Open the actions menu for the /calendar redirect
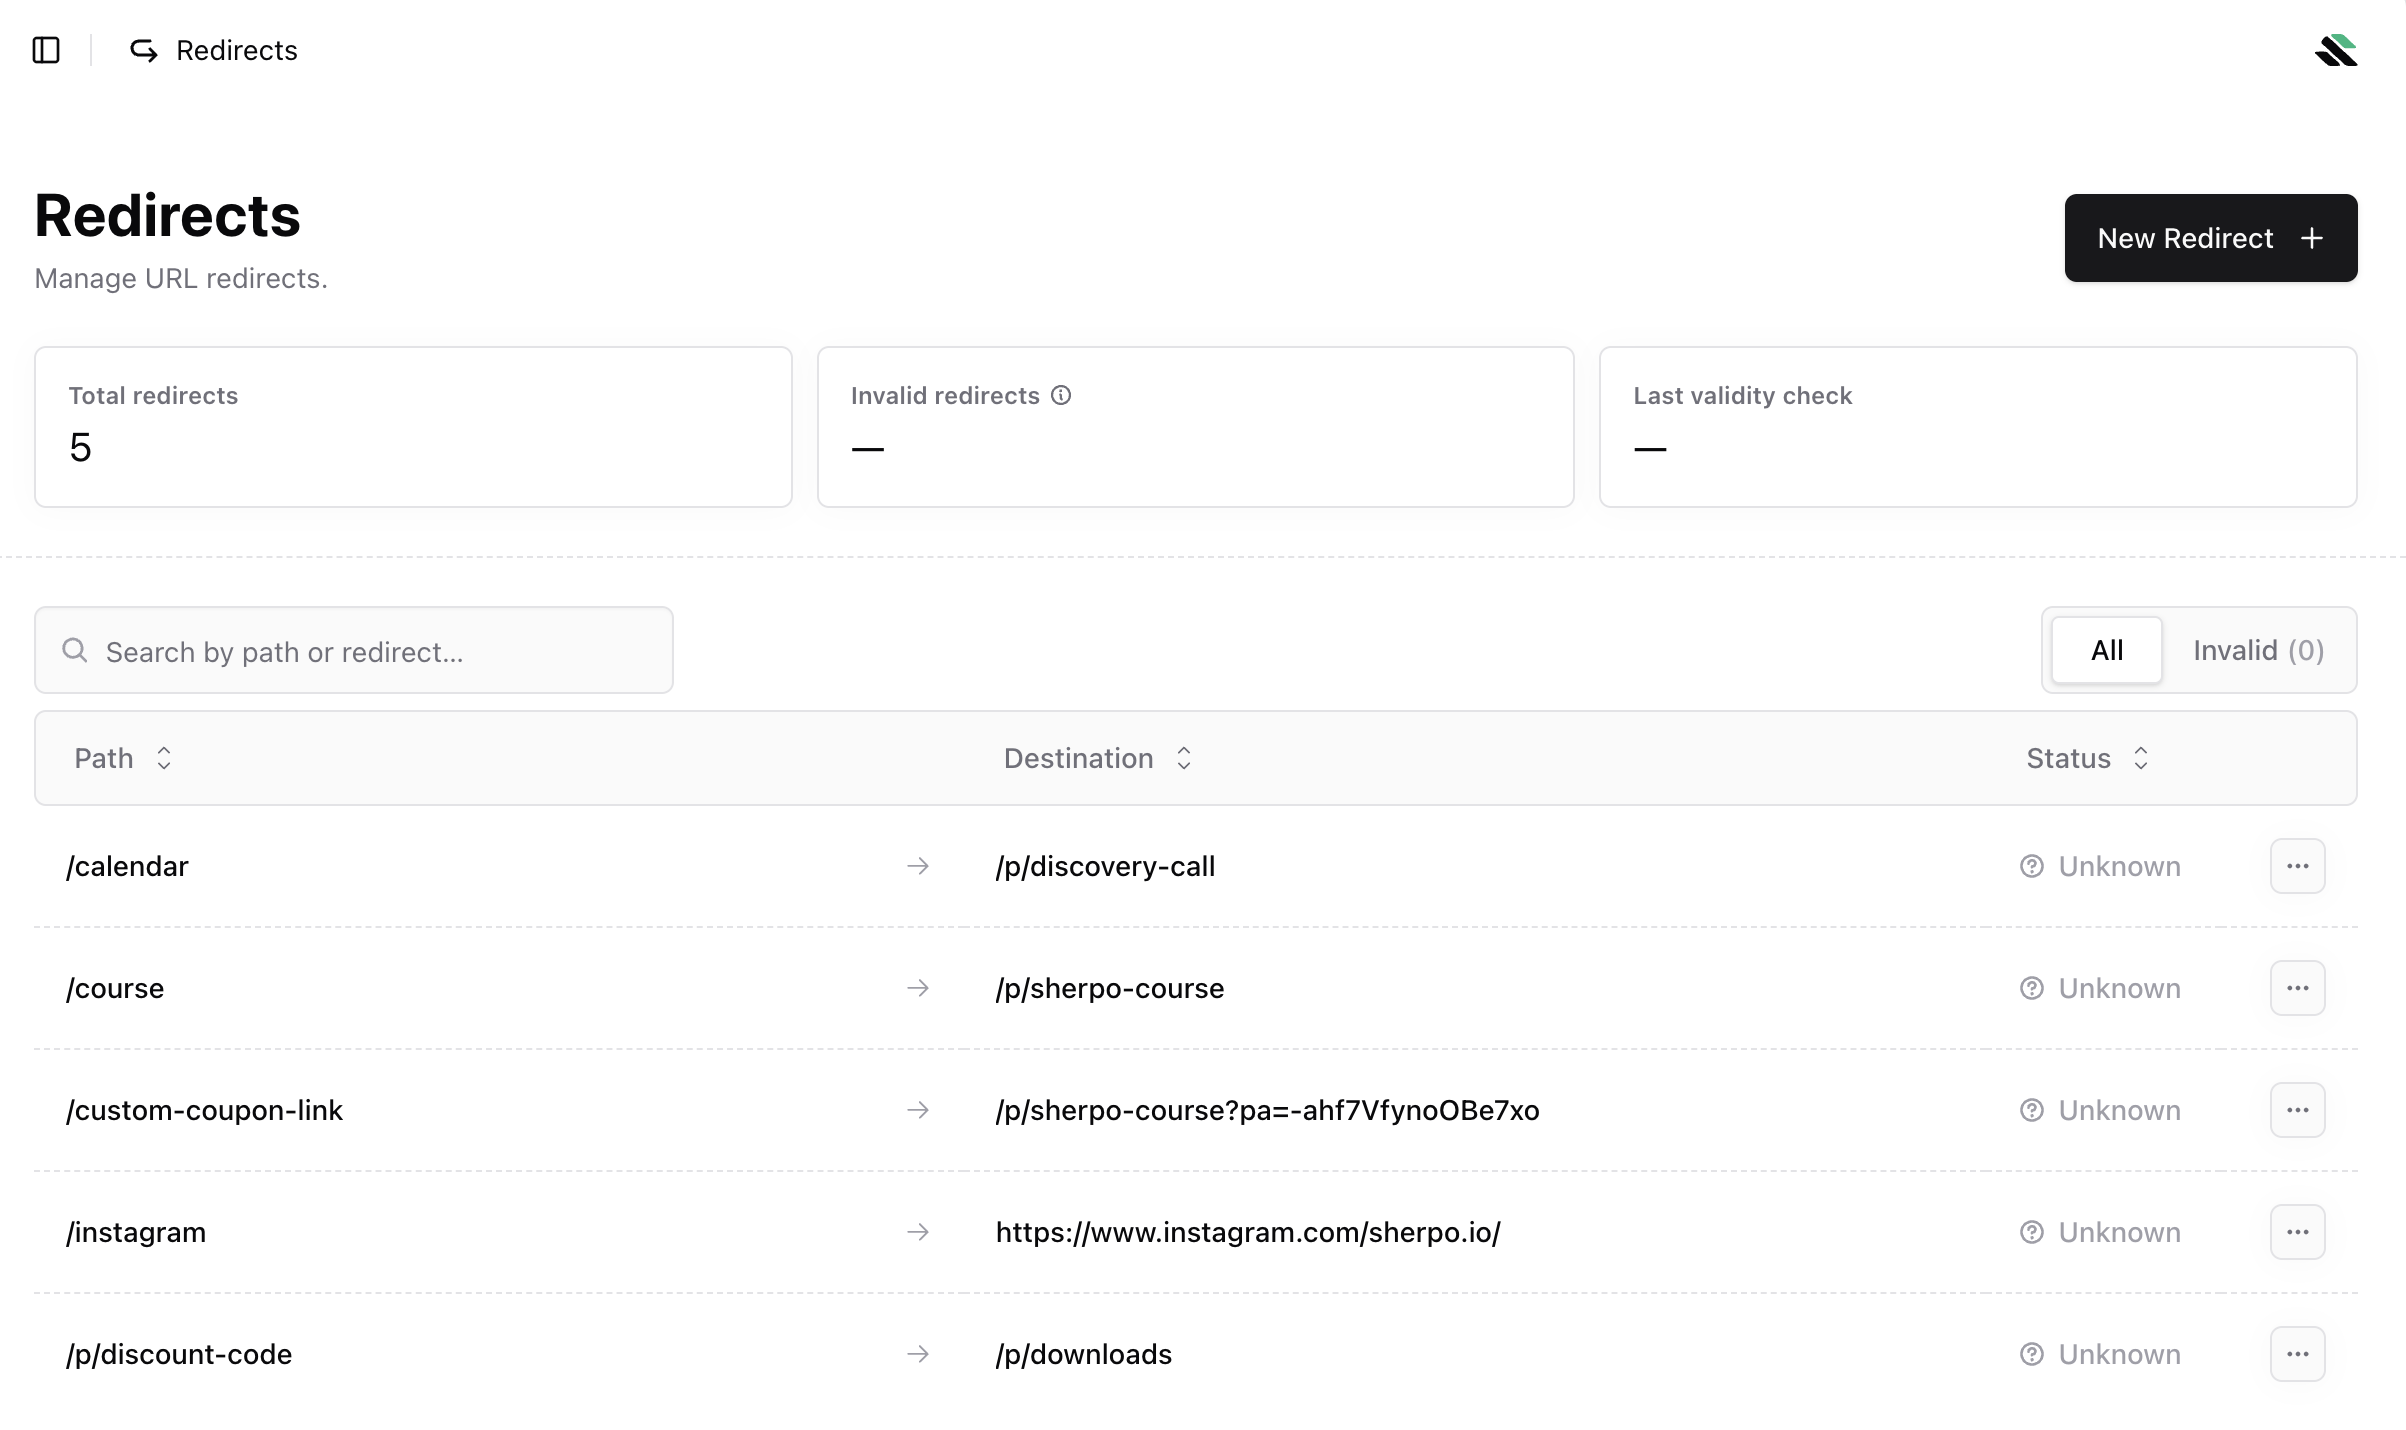This screenshot has width=2406, height=1430. click(2297, 866)
